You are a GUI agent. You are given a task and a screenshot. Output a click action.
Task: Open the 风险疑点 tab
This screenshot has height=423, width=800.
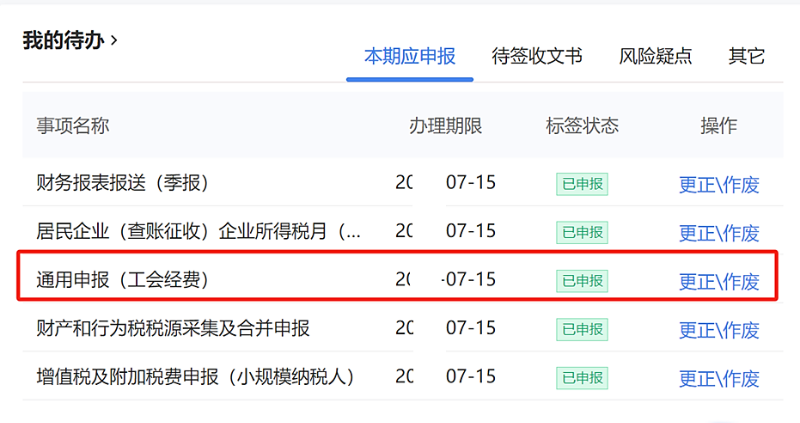pos(655,56)
